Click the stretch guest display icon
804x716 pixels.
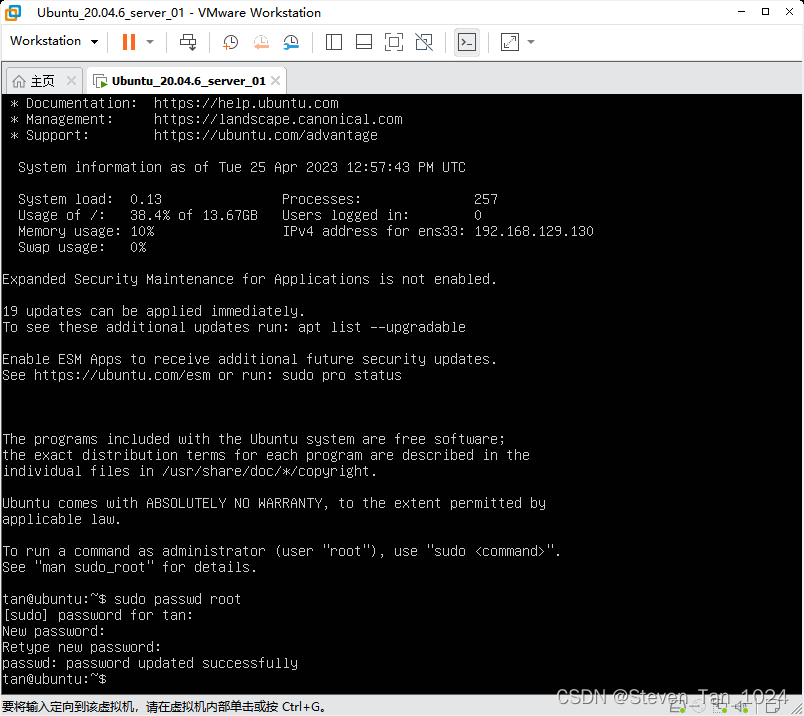pos(510,42)
